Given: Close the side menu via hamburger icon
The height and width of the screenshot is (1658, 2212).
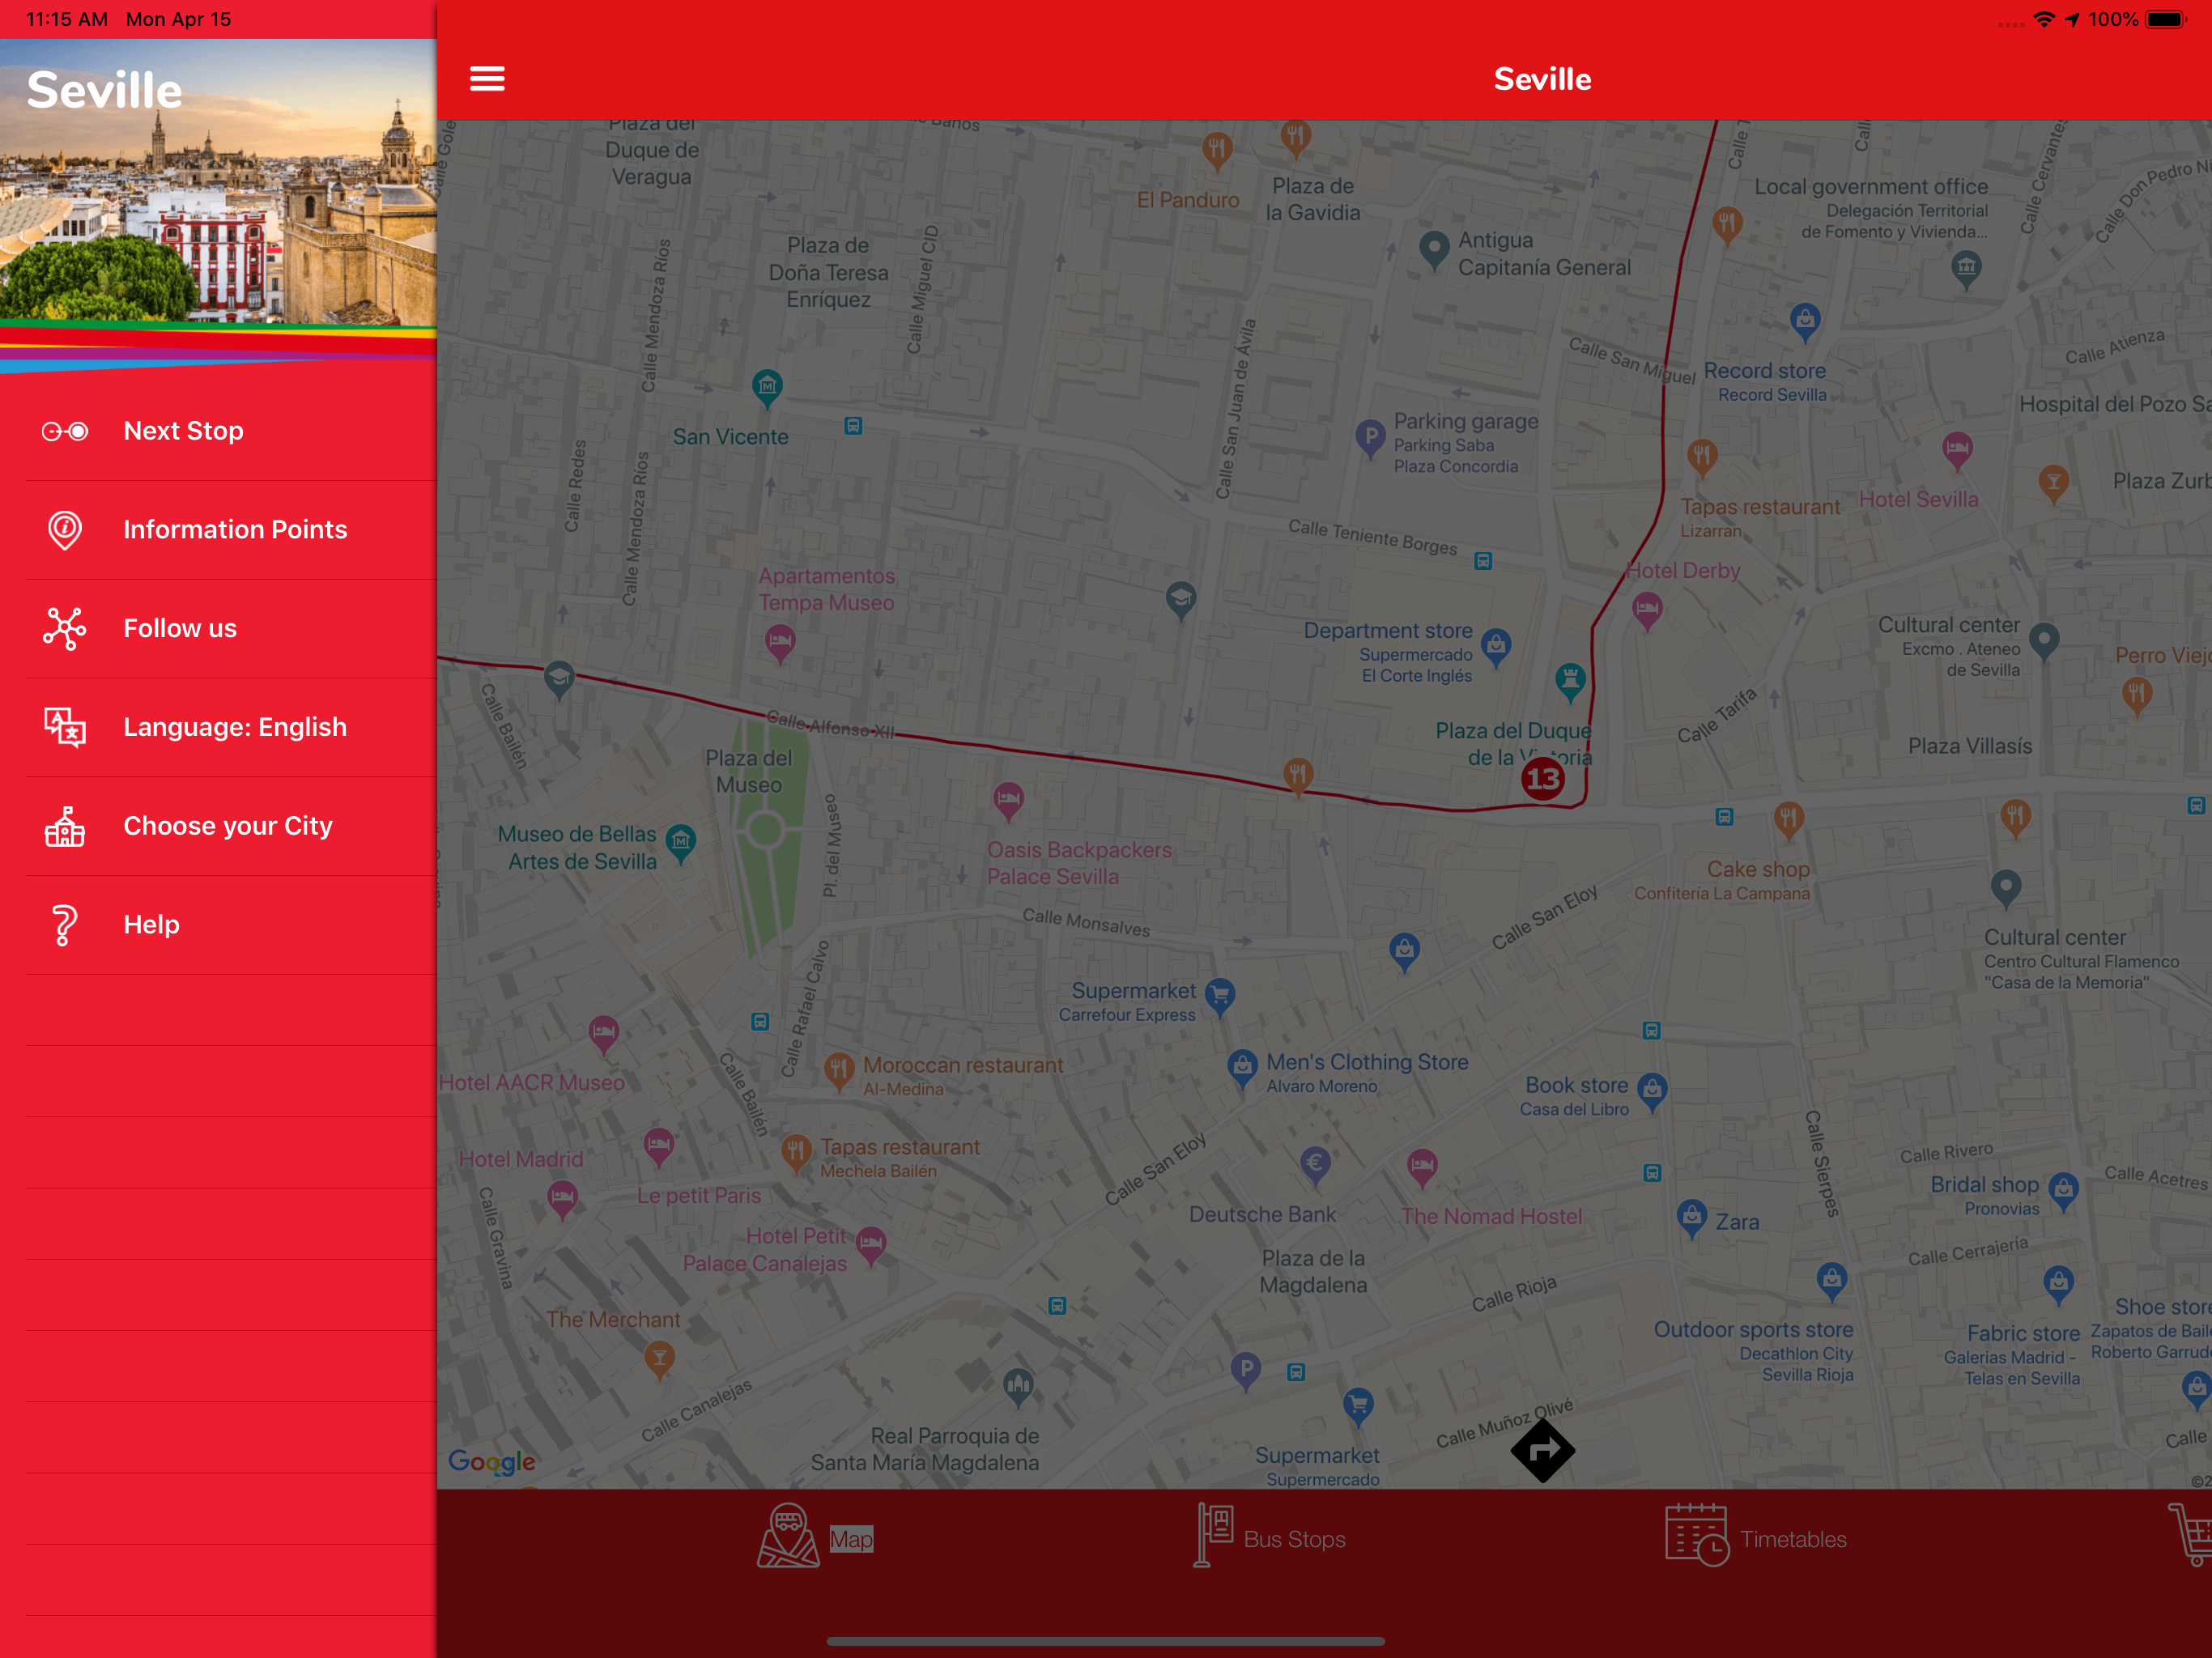Looking at the screenshot, I should click(487, 78).
